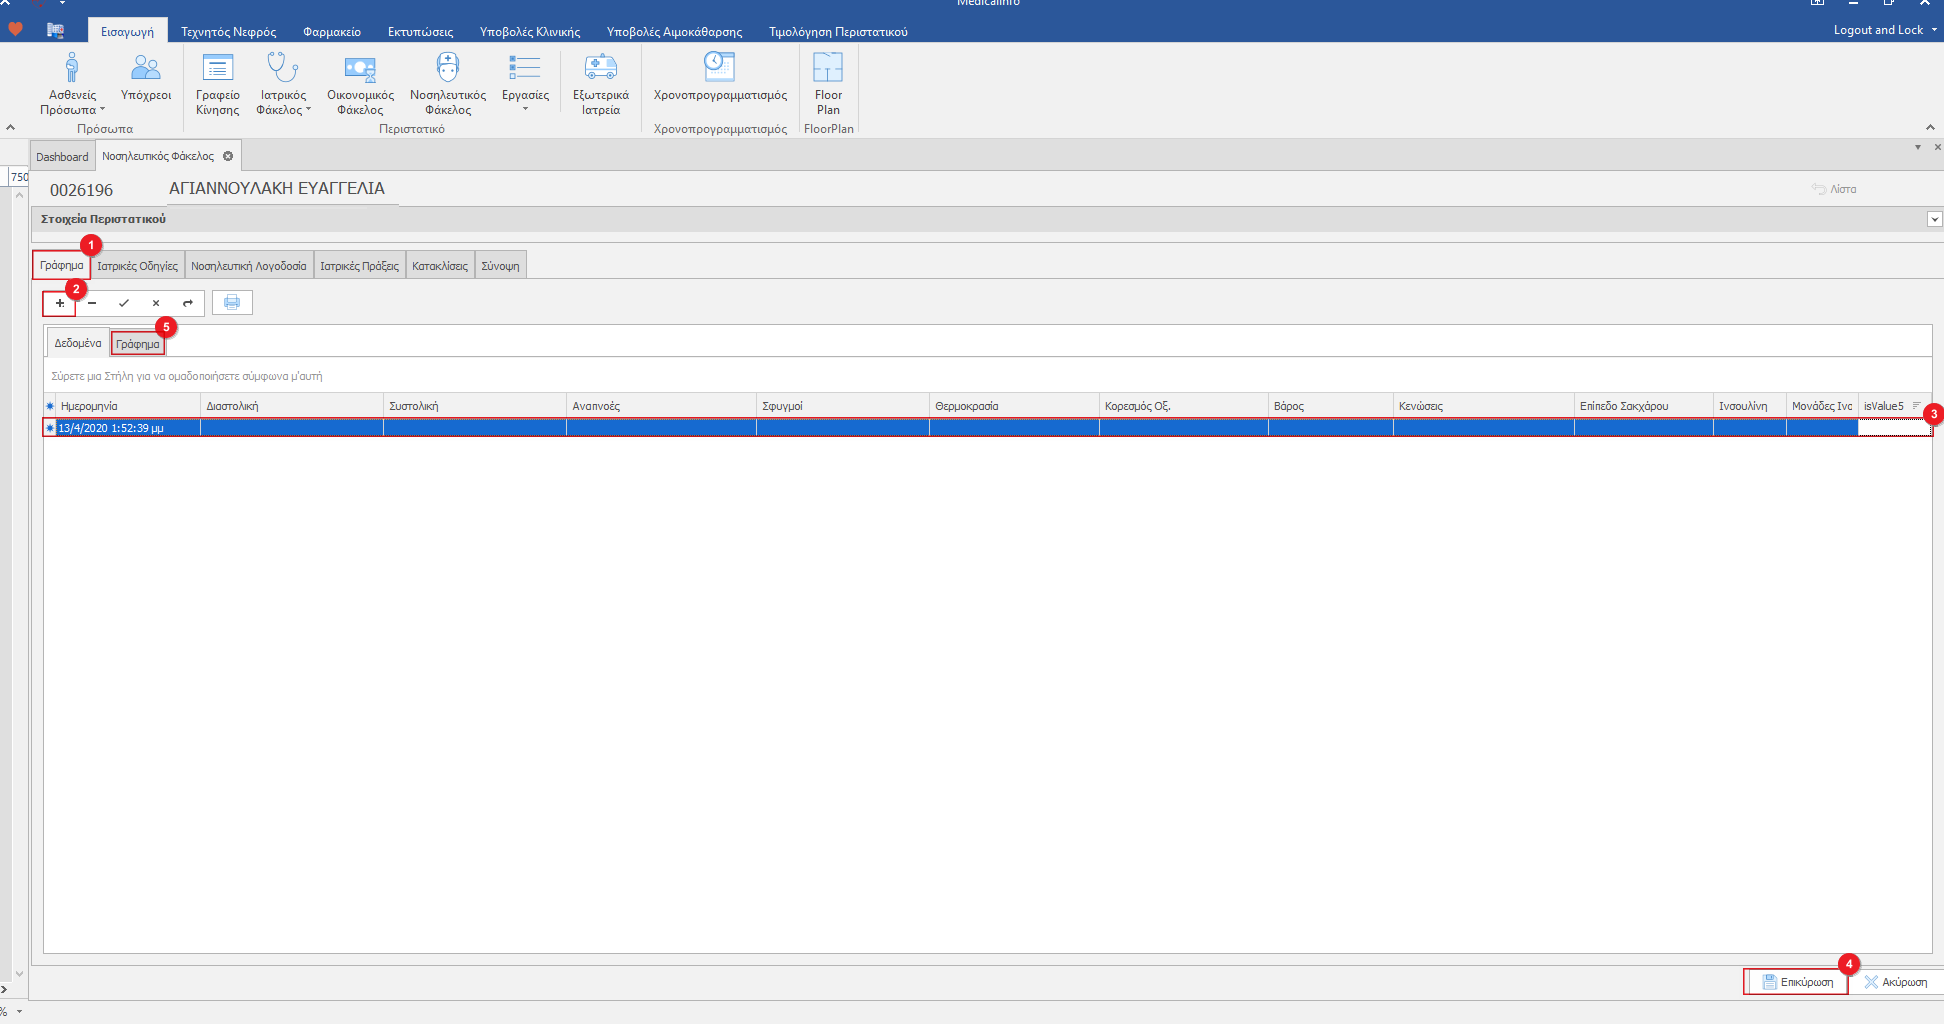
Task: Open Εξωτερικά Ιατρεία ambulance icon
Action: pyautogui.click(x=600, y=70)
